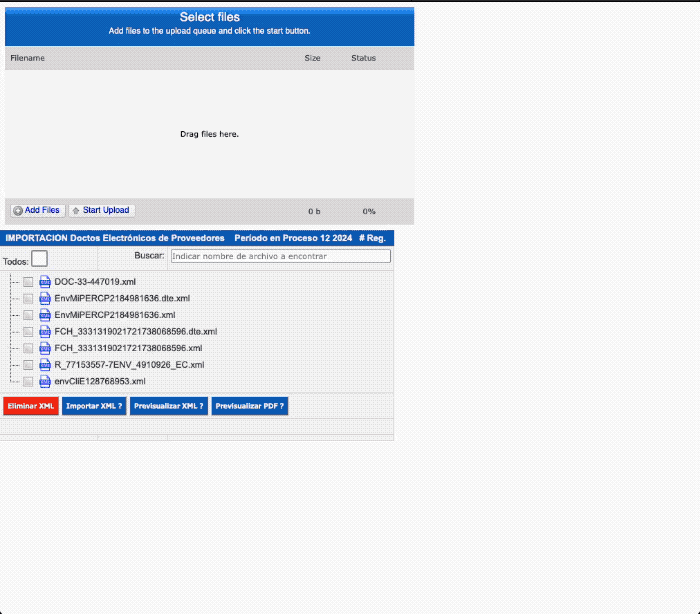Select file name FCH_3331319021721738068596.dte.xml
Viewport: 700px width, 614px height.
[x=136, y=331]
